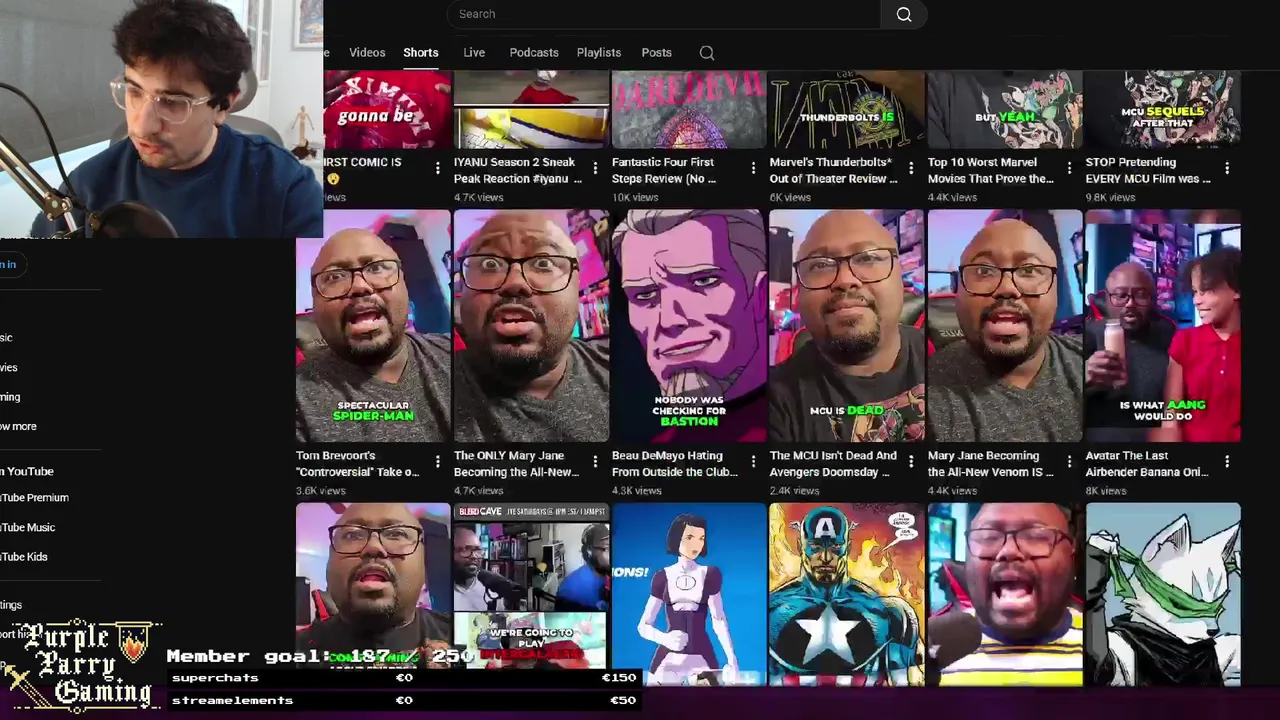The width and height of the screenshot is (1280, 720).
Task: Click YouTube Kids in the sidebar
Action: click(x=24, y=557)
